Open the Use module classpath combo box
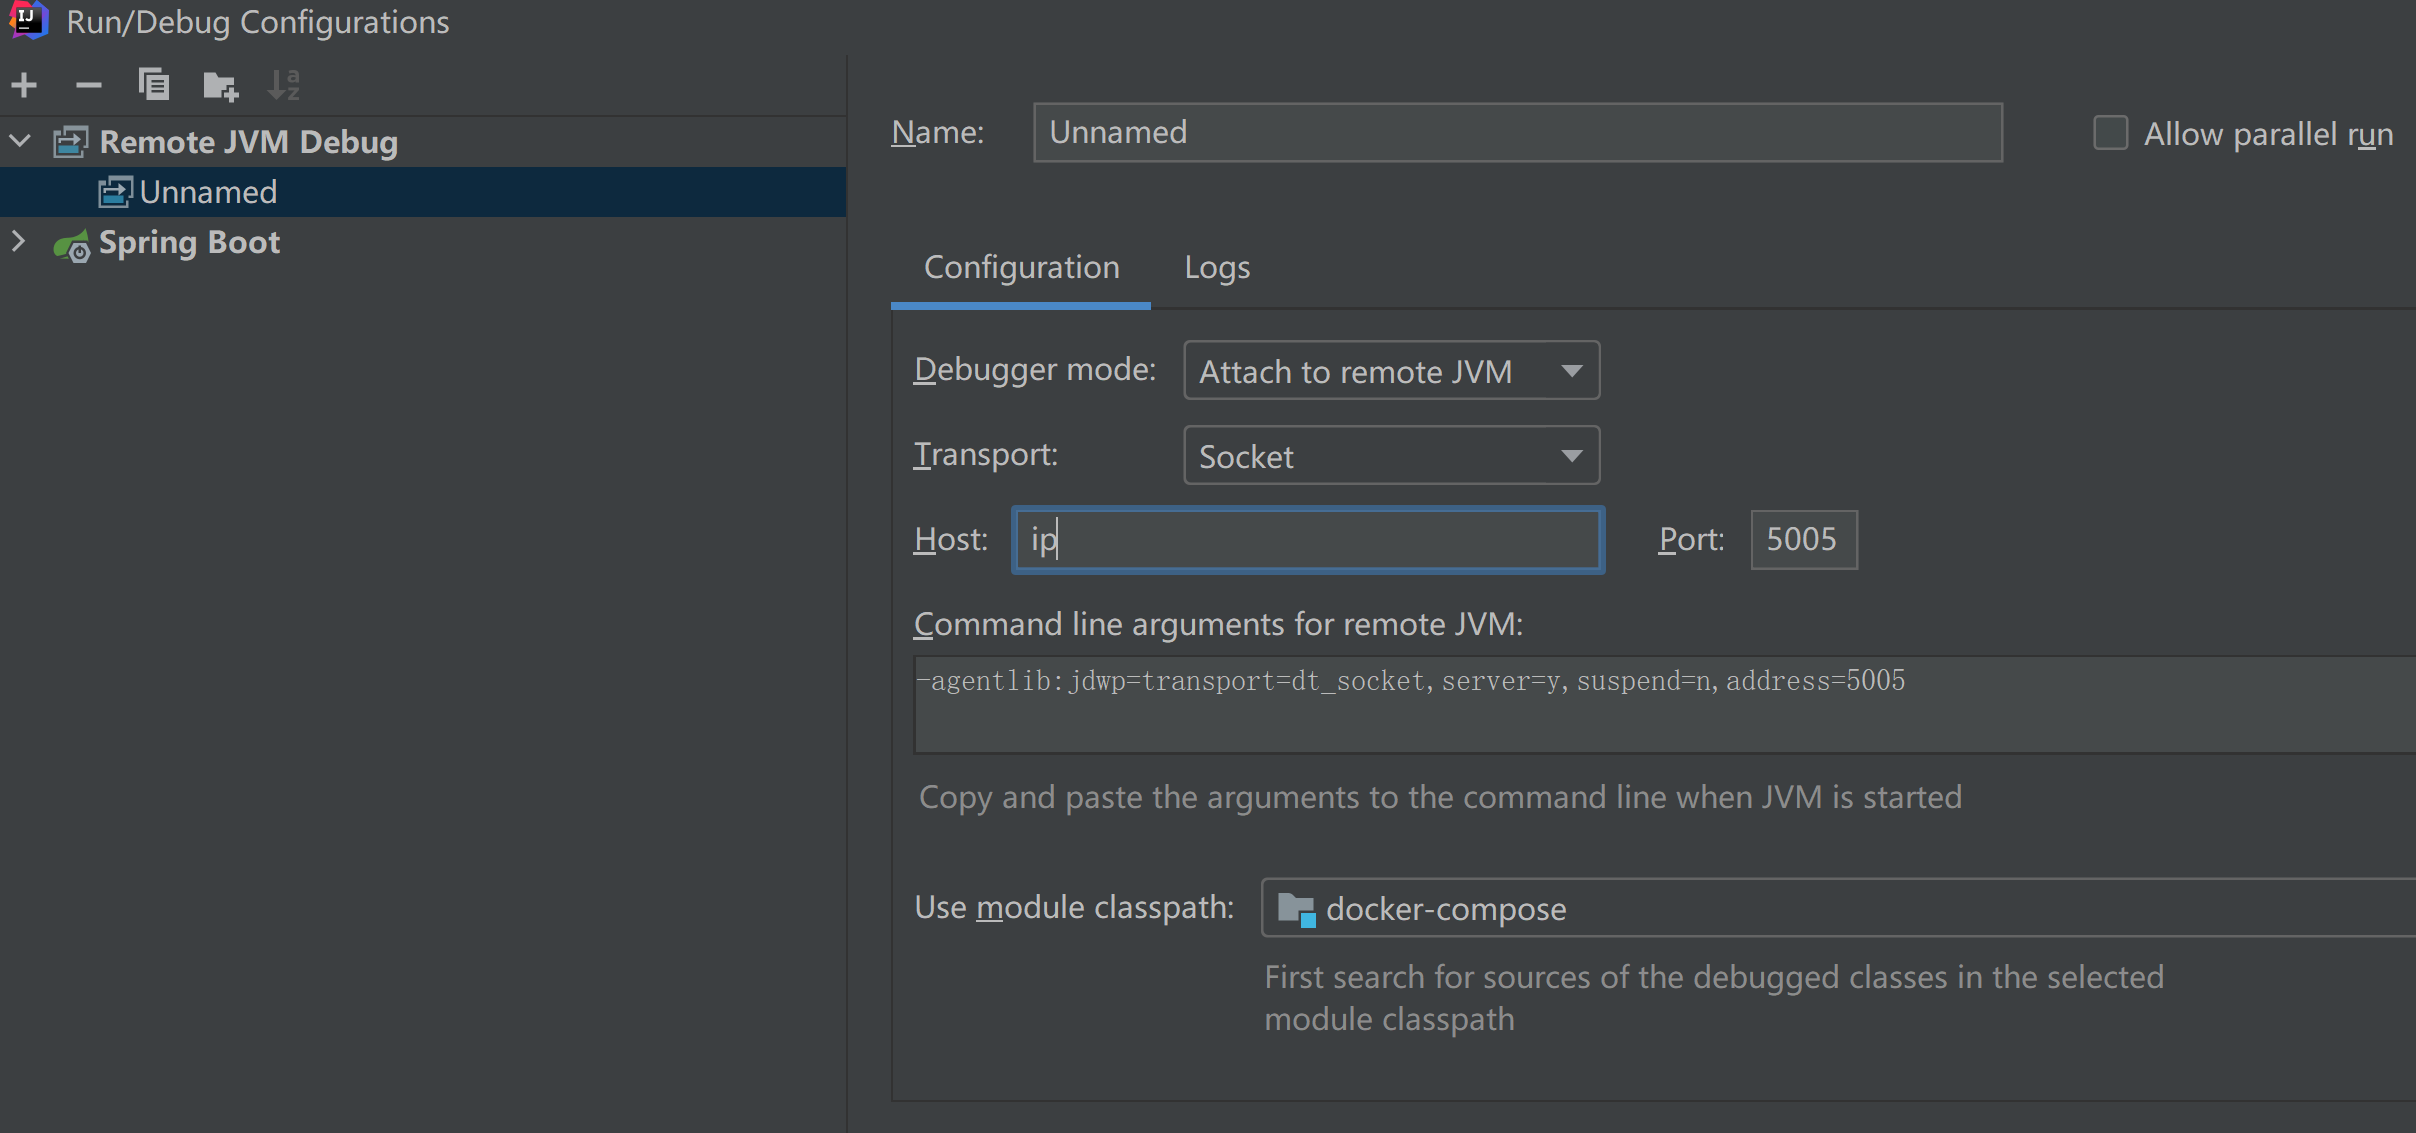Viewport: 2416px width, 1133px height. 1838,908
